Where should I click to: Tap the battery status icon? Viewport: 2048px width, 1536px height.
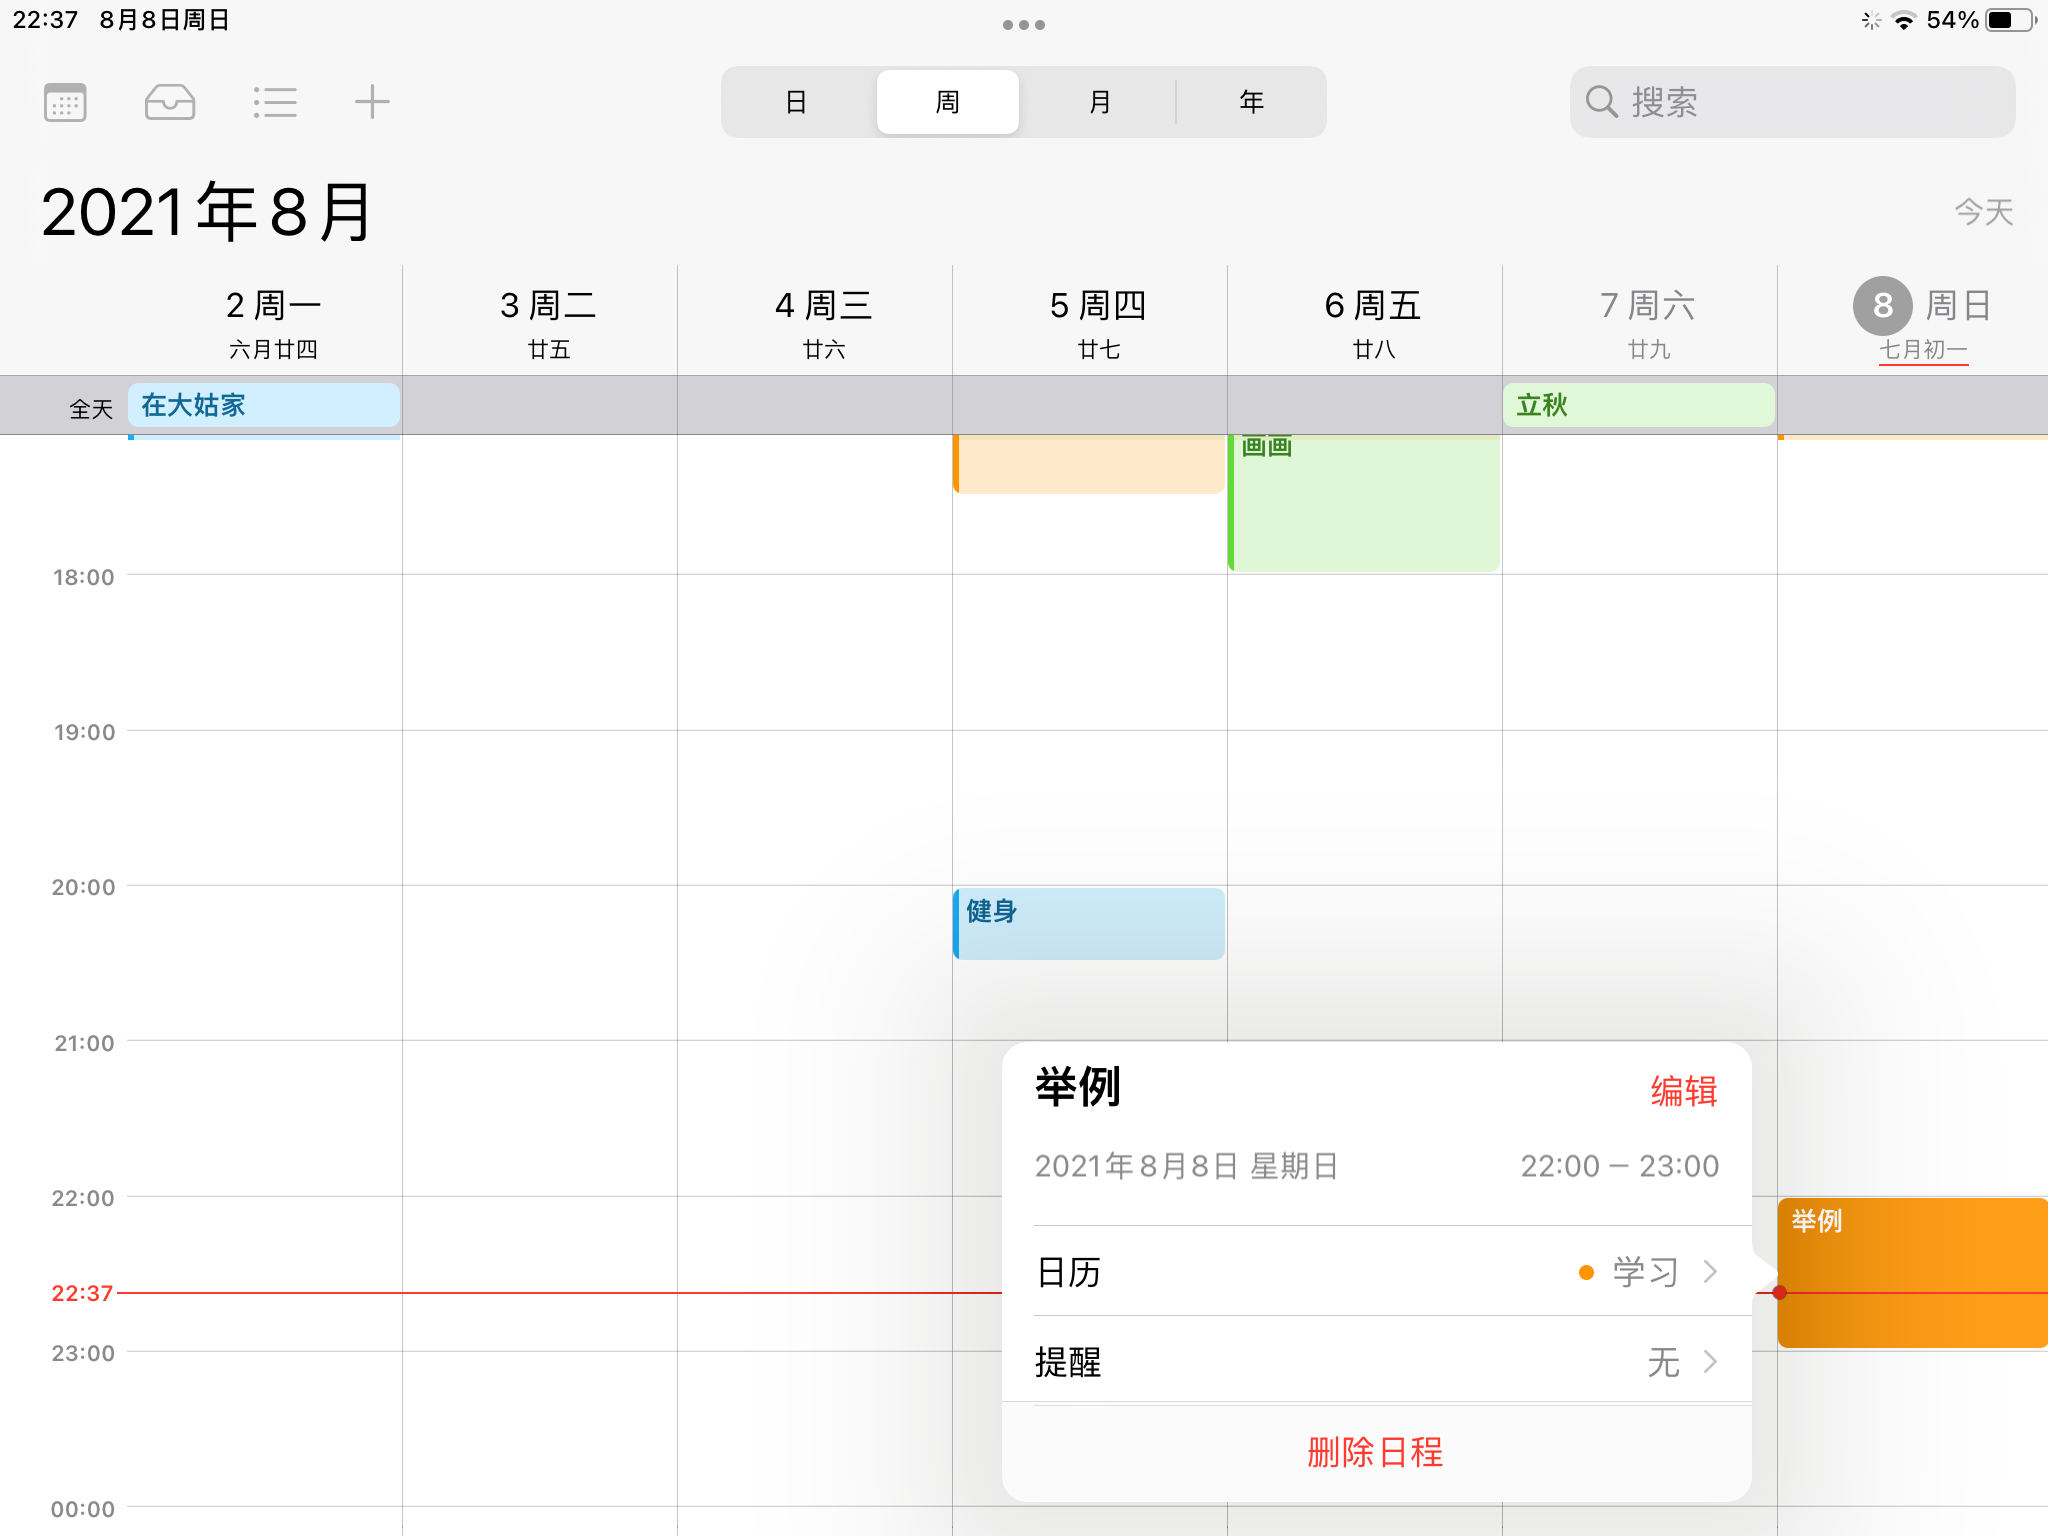(2010, 20)
